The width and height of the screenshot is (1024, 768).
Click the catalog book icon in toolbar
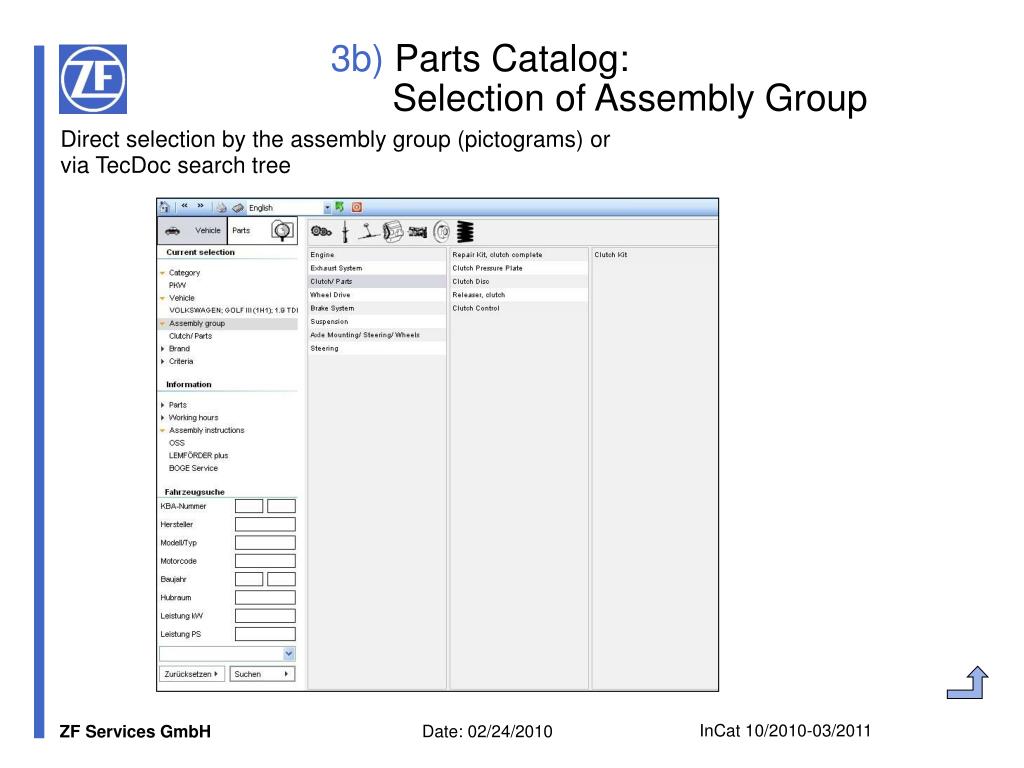tap(238, 208)
